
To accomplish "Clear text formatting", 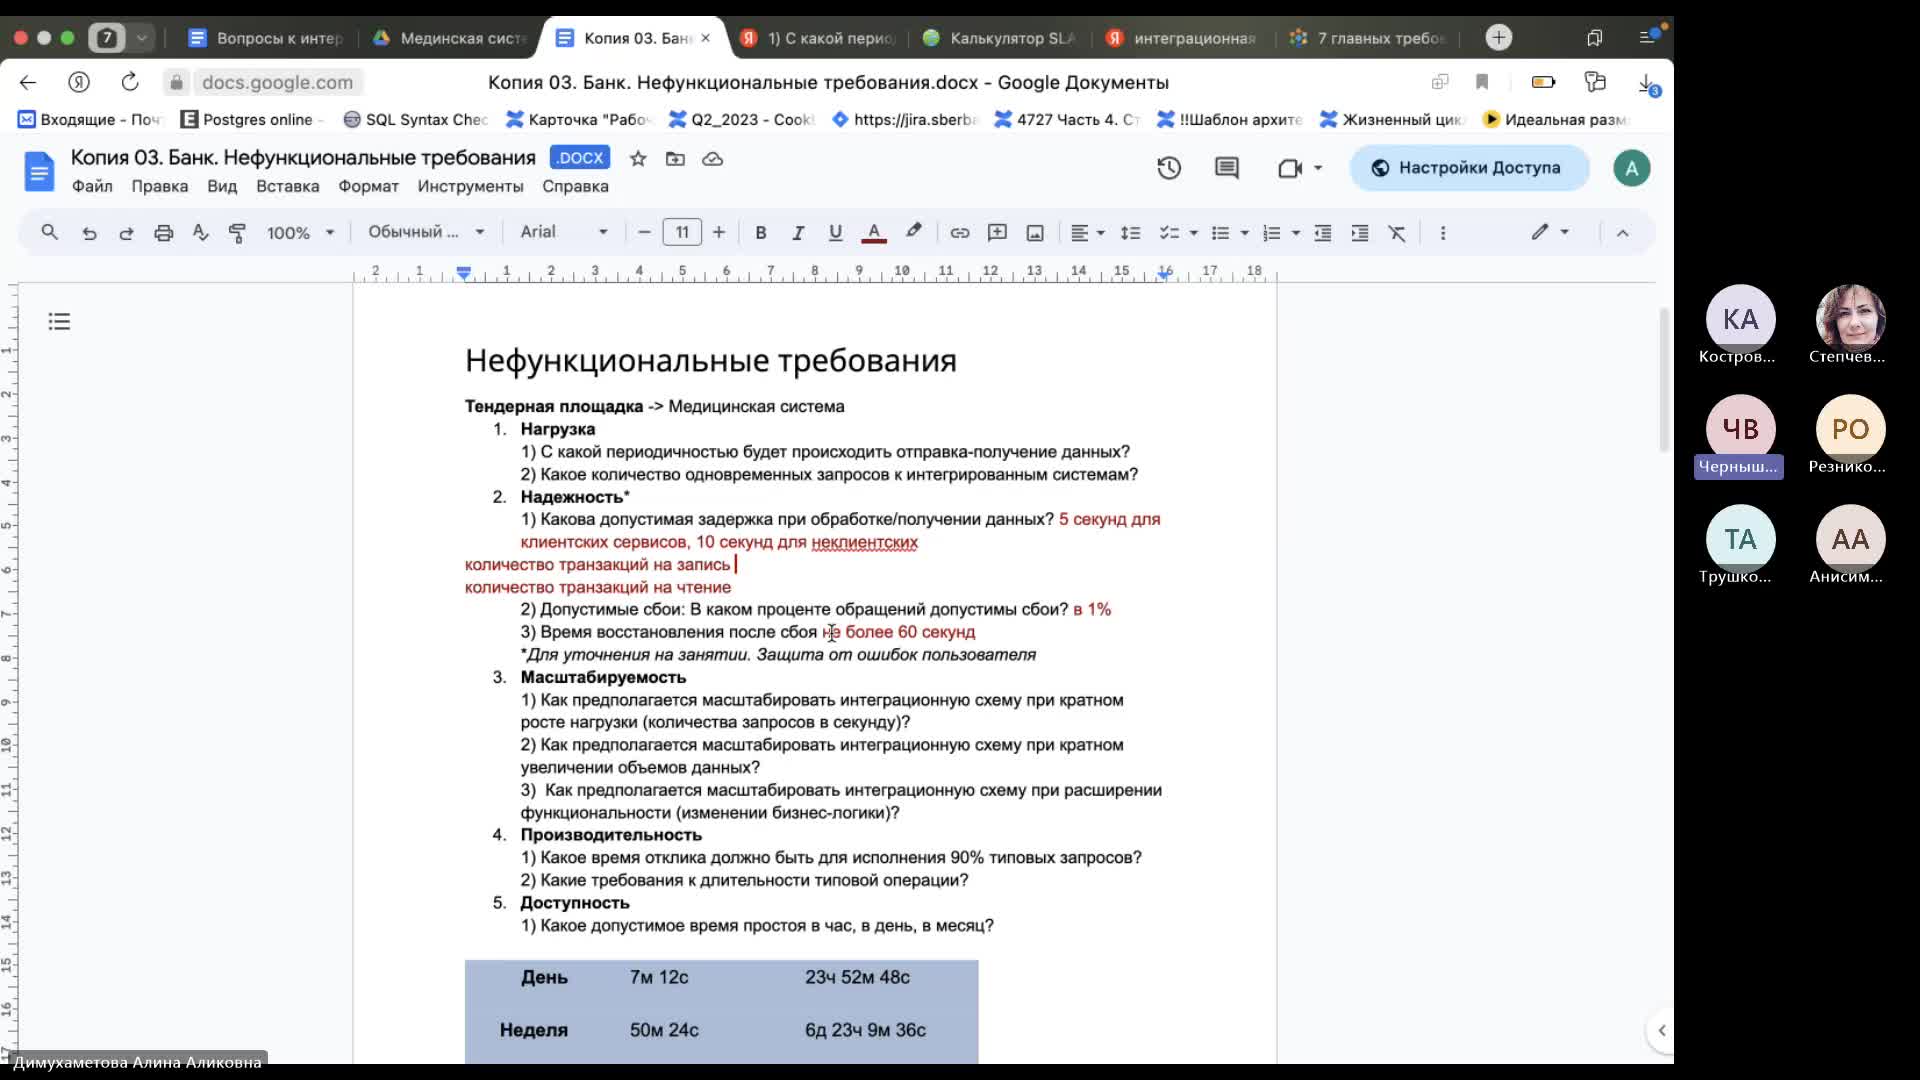I will [x=1397, y=233].
